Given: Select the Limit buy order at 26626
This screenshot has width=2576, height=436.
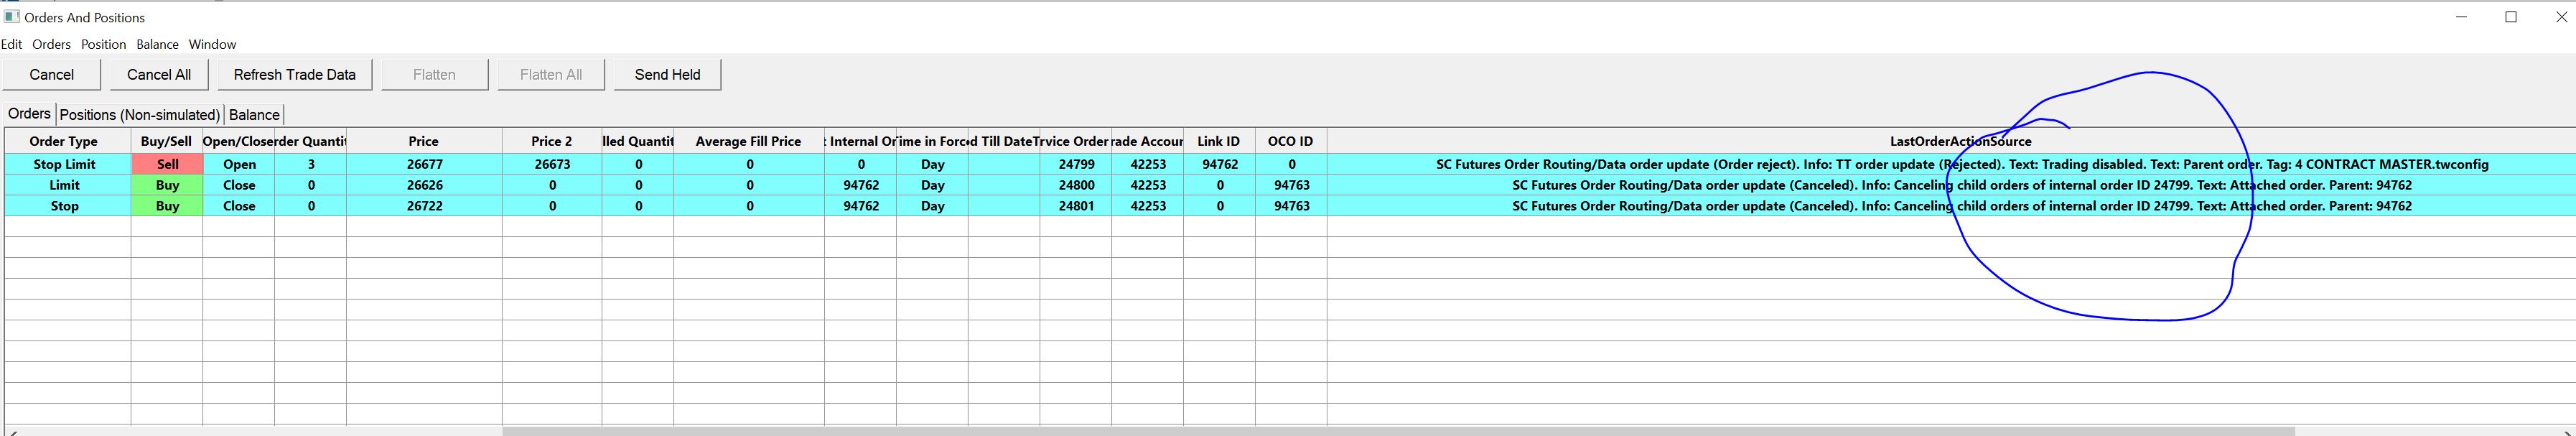Looking at the screenshot, I should 64,185.
